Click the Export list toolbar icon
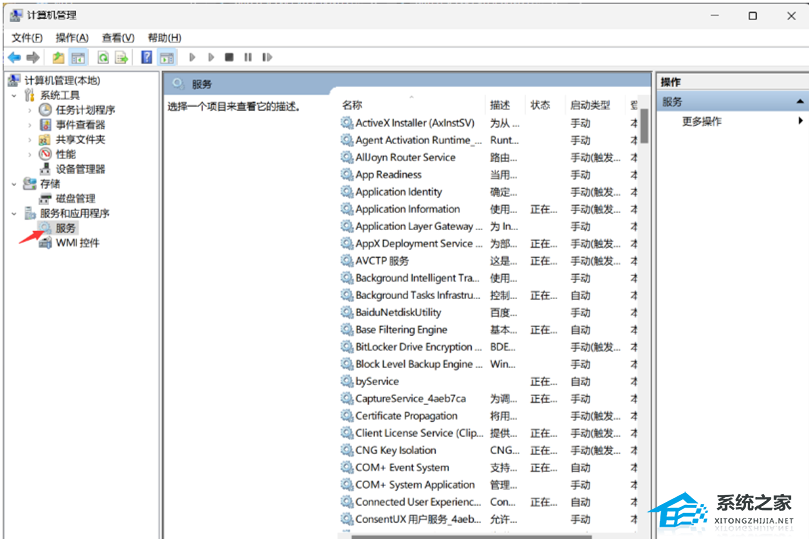The image size is (809, 539). click(121, 58)
